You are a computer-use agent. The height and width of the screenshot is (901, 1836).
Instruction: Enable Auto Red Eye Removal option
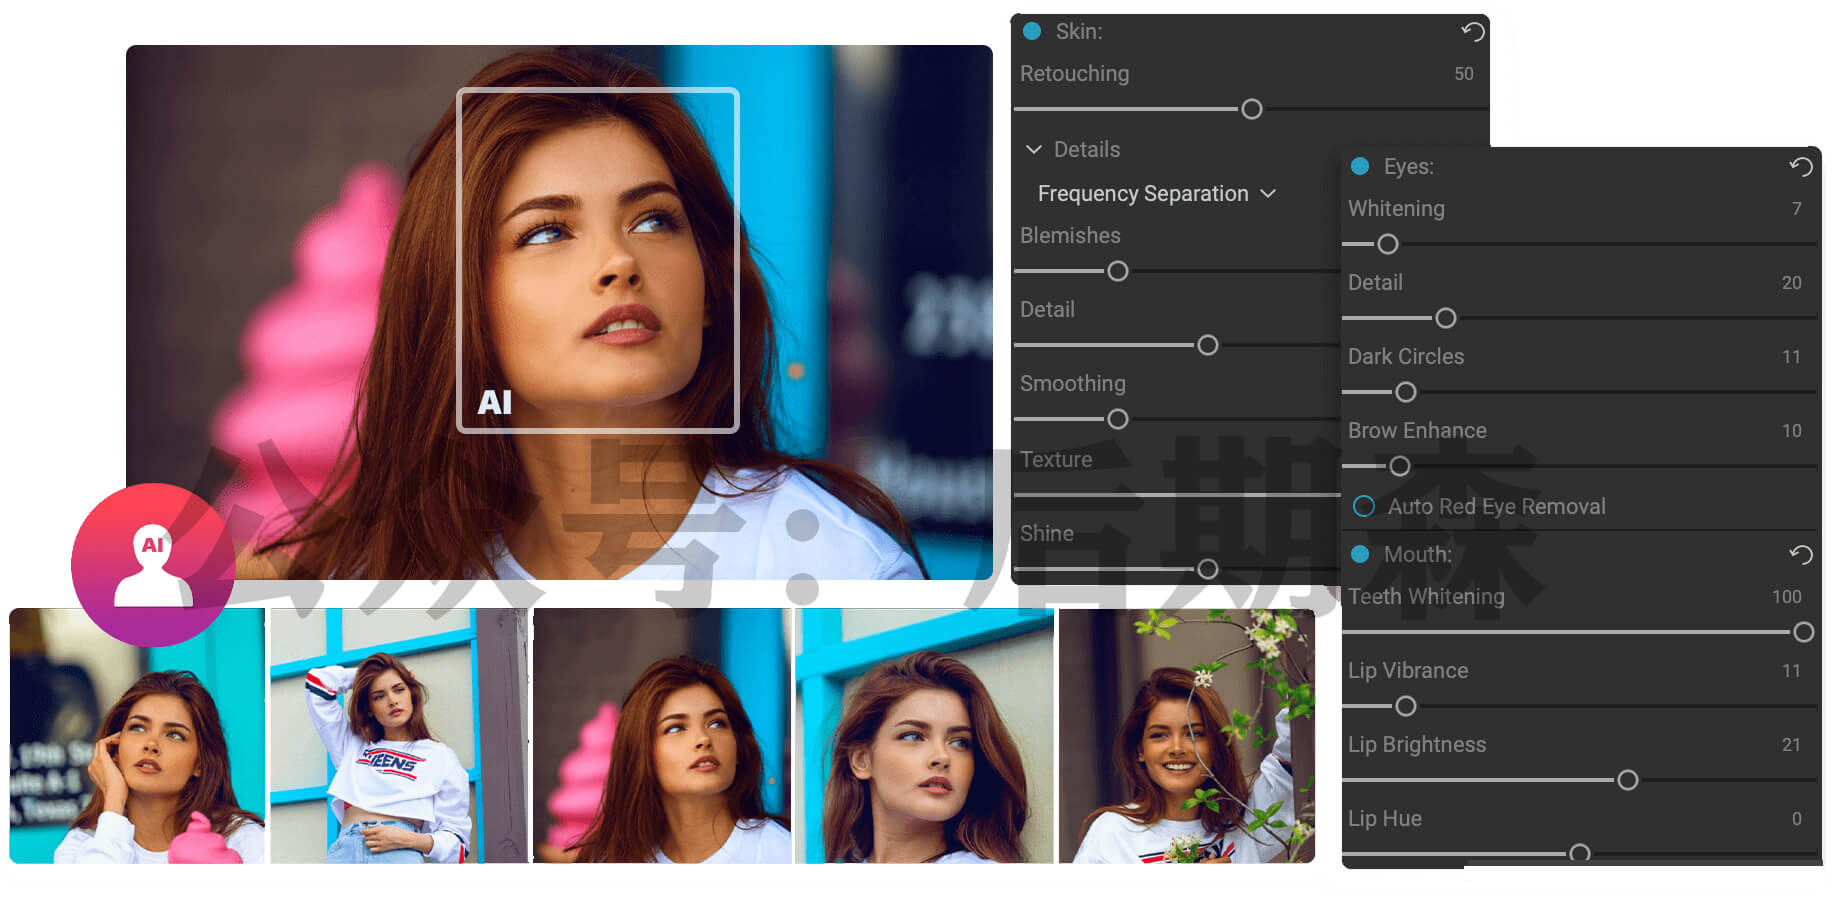tap(1363, 506)
